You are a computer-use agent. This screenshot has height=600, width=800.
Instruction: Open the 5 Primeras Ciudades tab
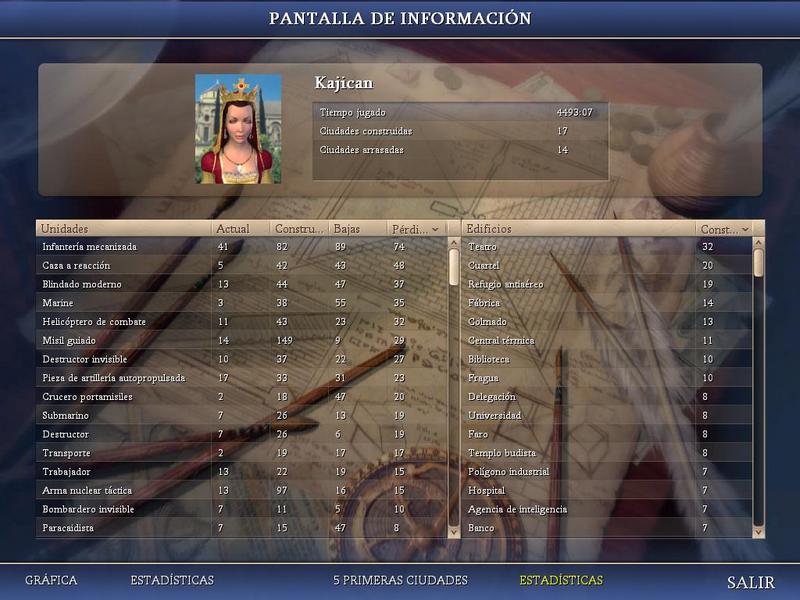point(401,580)
